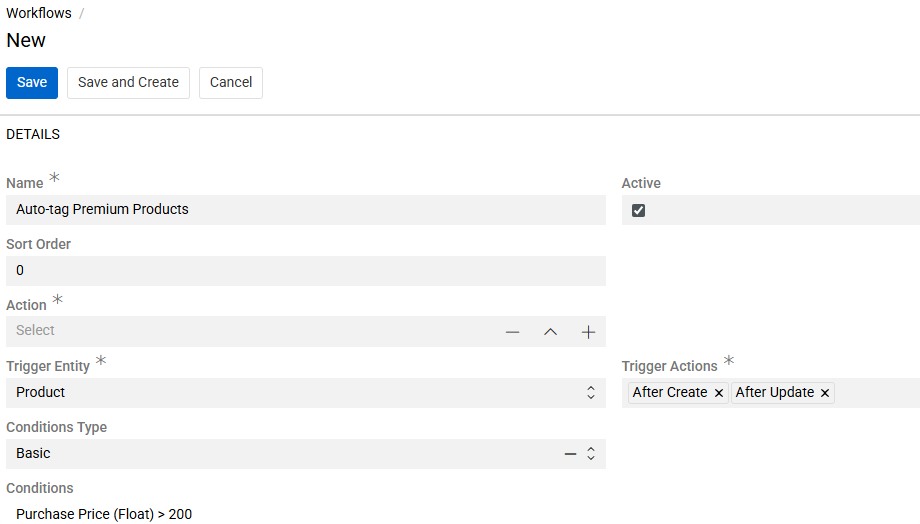Image resolution: width=920 pixels, height=524 pixels.
Task: Cancel the new workflow form
Action: 231,83
